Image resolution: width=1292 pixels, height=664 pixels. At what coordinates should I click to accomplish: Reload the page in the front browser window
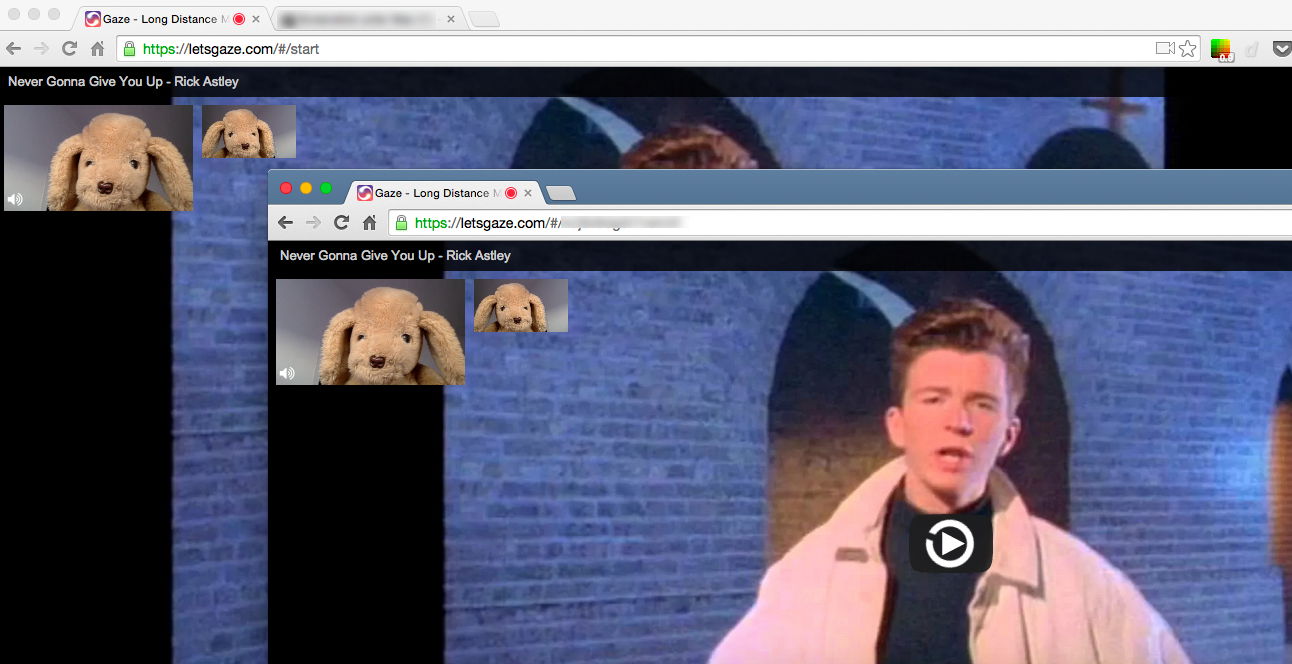point(341,222)
